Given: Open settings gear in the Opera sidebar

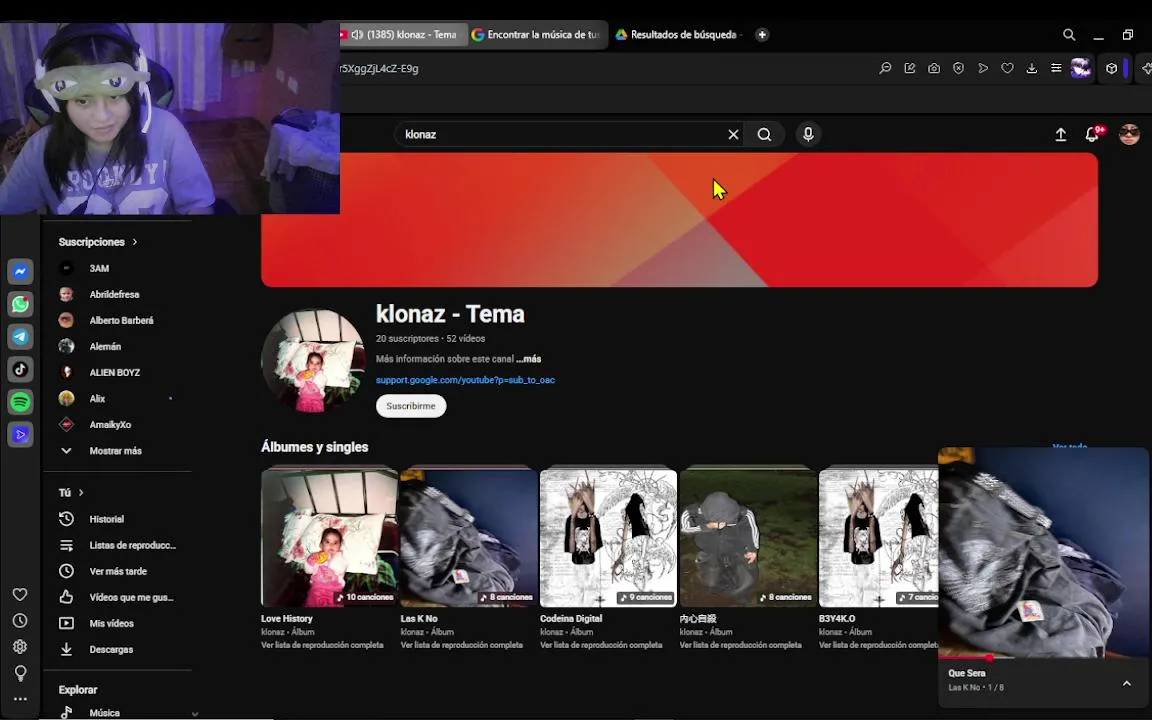Looking at the screenshot, I should (x=20, y=647).
